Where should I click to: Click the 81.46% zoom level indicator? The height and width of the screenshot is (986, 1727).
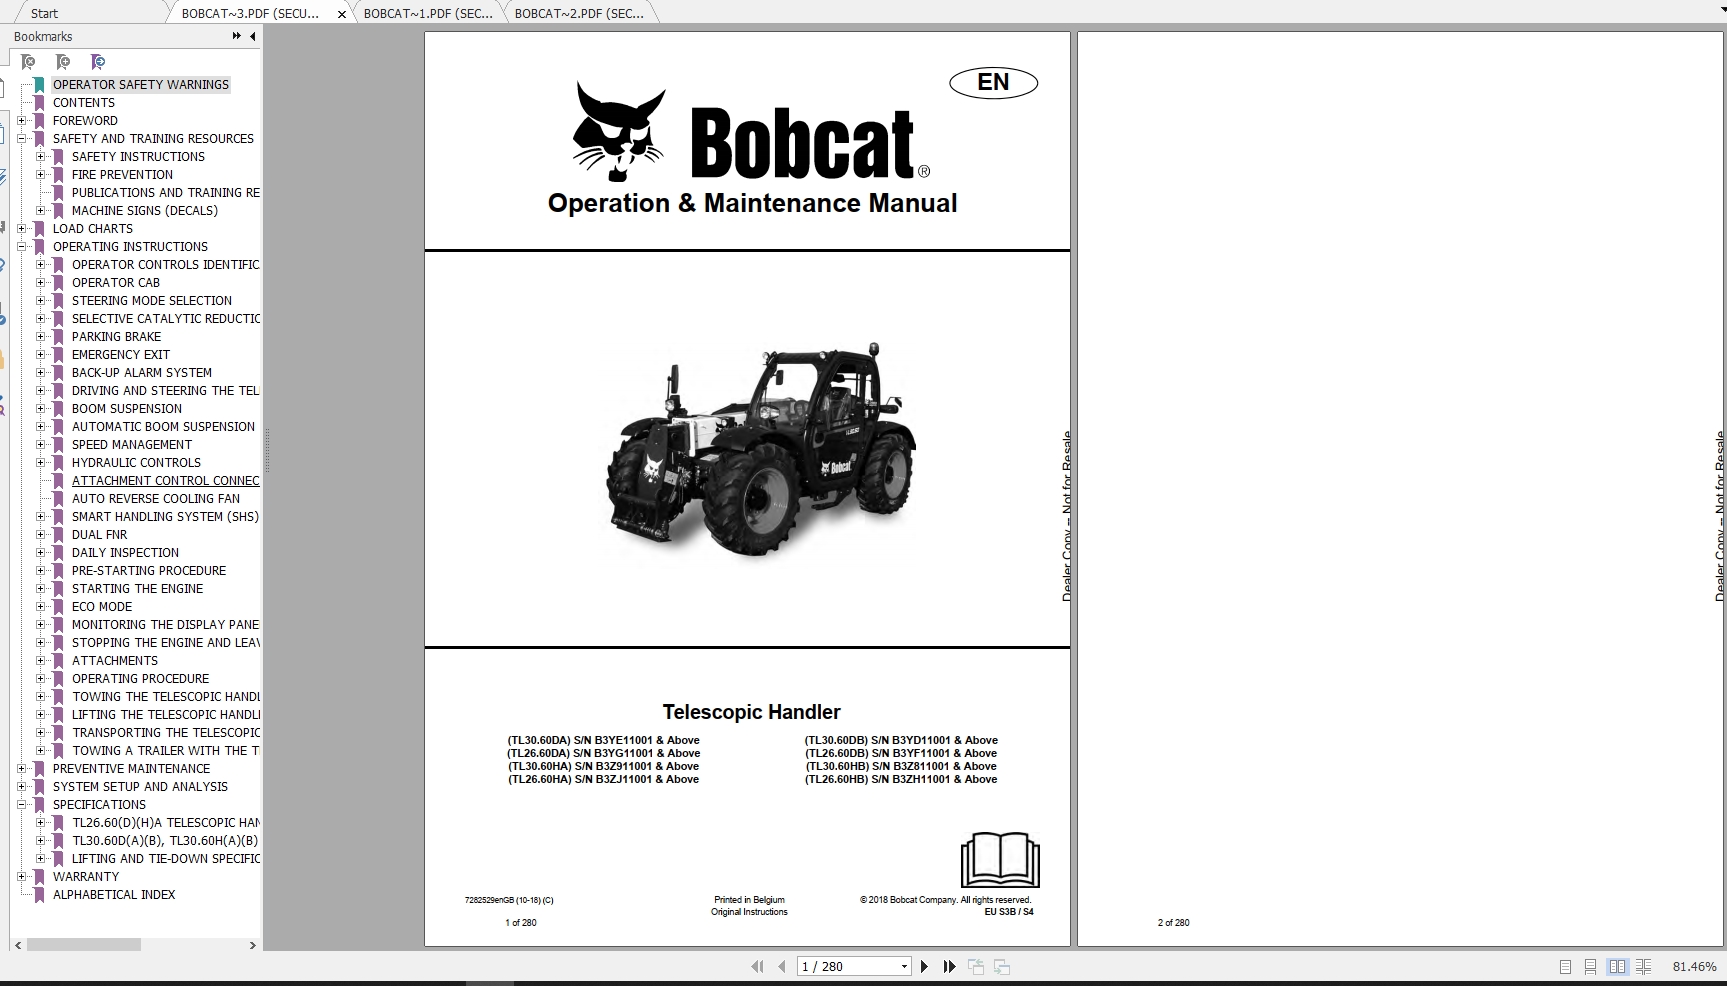pyautogui.click(x=1694, y=966)
